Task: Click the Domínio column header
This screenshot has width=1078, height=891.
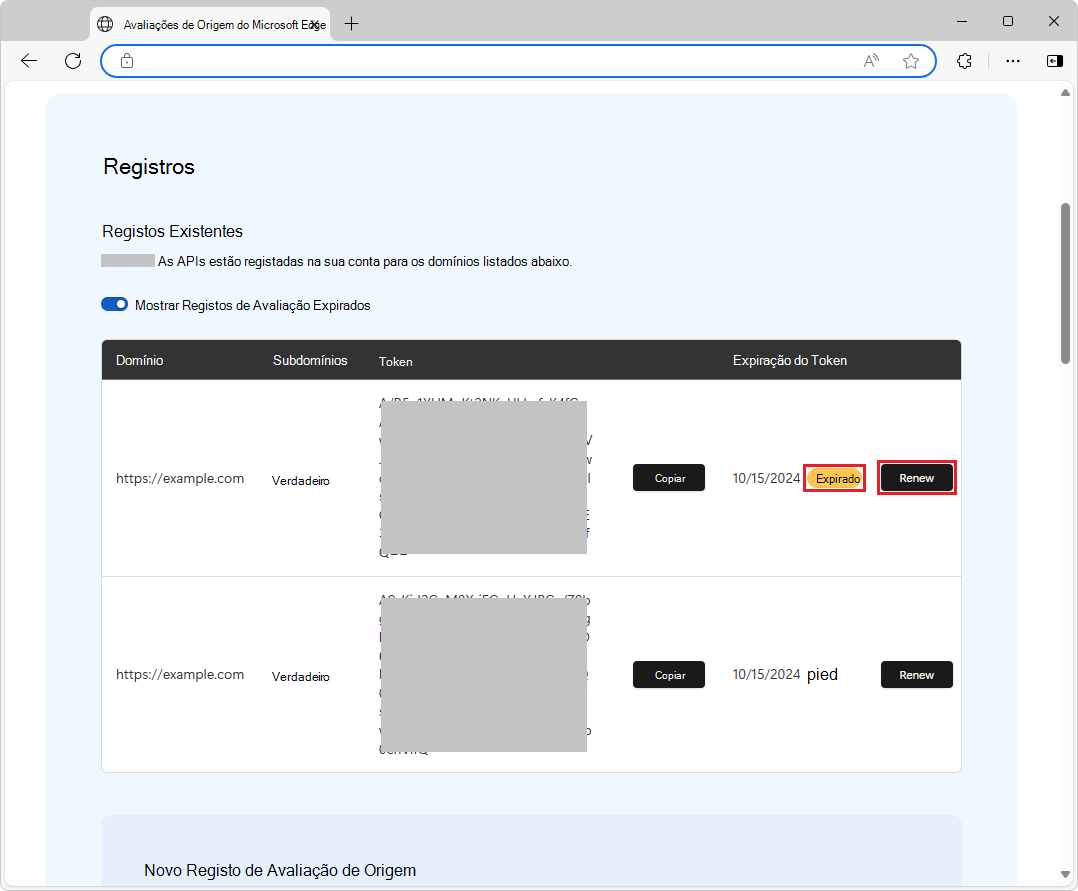Action: tap(140, 360)
